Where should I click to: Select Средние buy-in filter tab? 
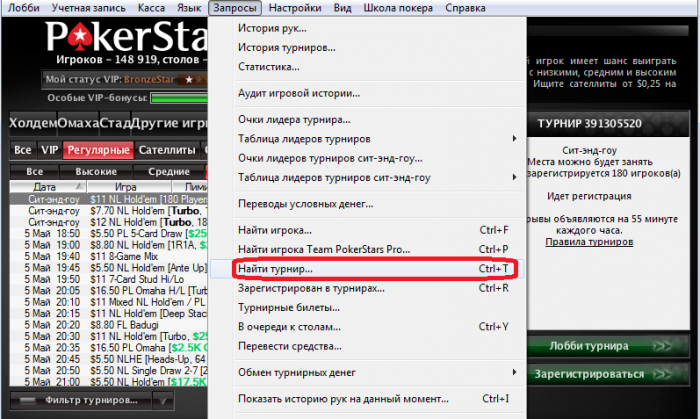click(169, 171)
